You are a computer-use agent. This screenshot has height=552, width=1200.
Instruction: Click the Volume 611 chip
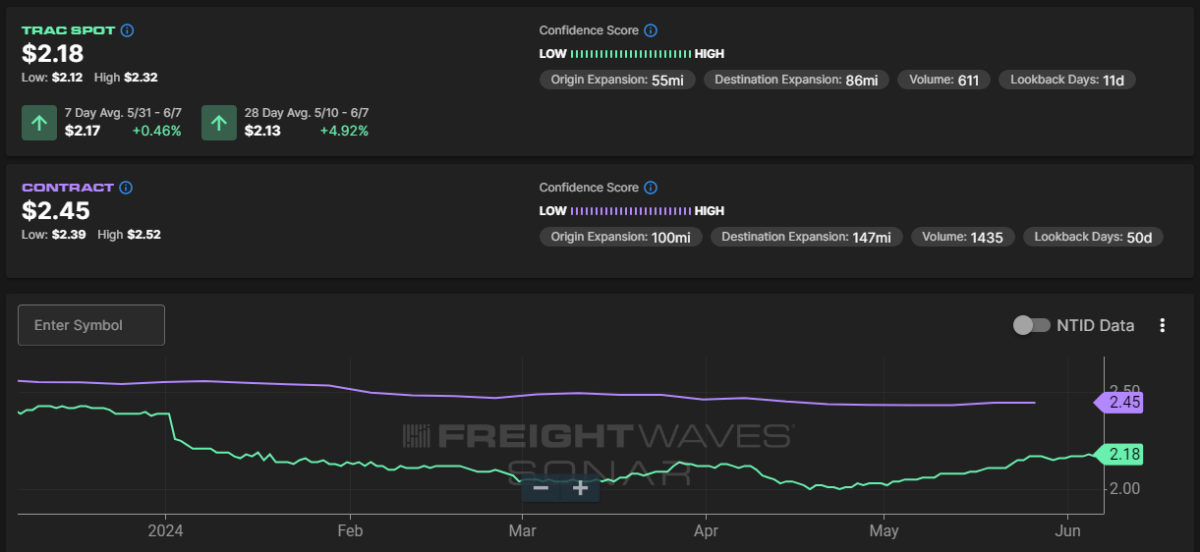pyautogui.click(x=944, y=80)
